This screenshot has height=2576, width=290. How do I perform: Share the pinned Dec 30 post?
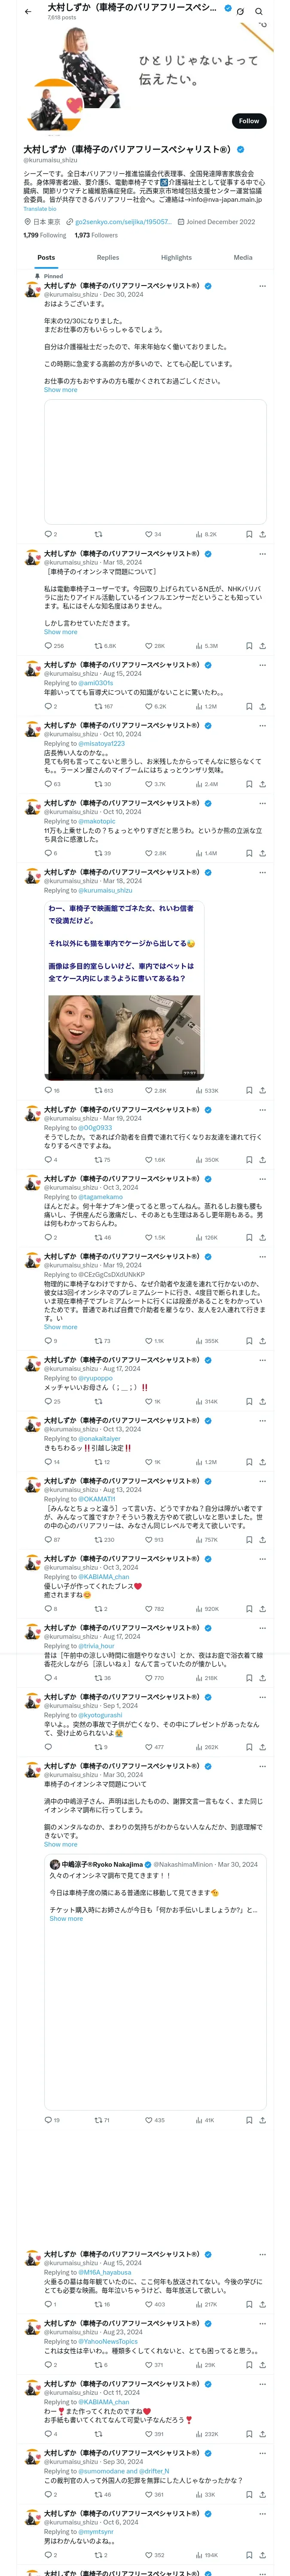(x=262, y=534)
